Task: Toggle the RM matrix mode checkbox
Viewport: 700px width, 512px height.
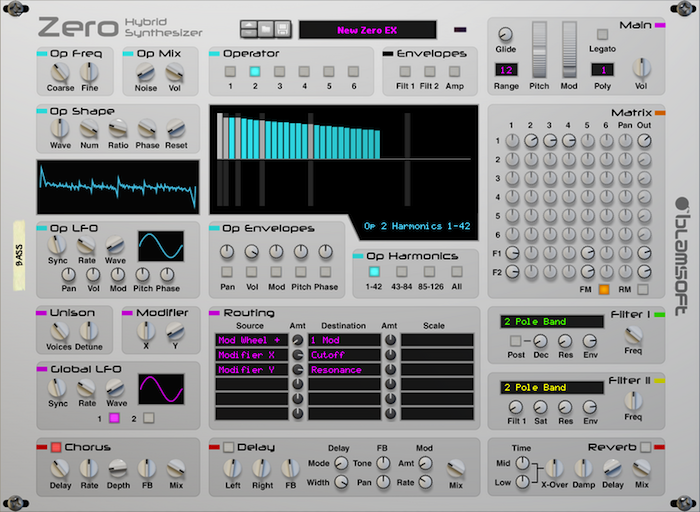Action: coord(642,289)
